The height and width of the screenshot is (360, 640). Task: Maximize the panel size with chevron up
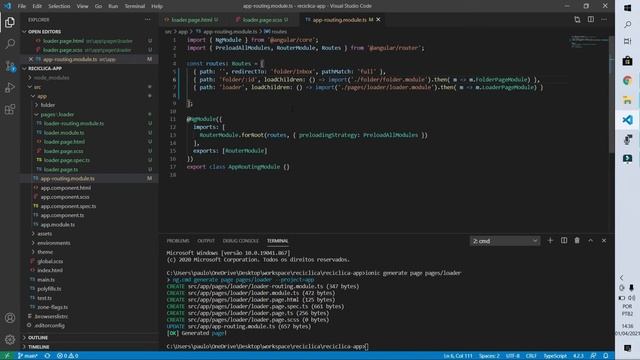[x=591, y=241]
